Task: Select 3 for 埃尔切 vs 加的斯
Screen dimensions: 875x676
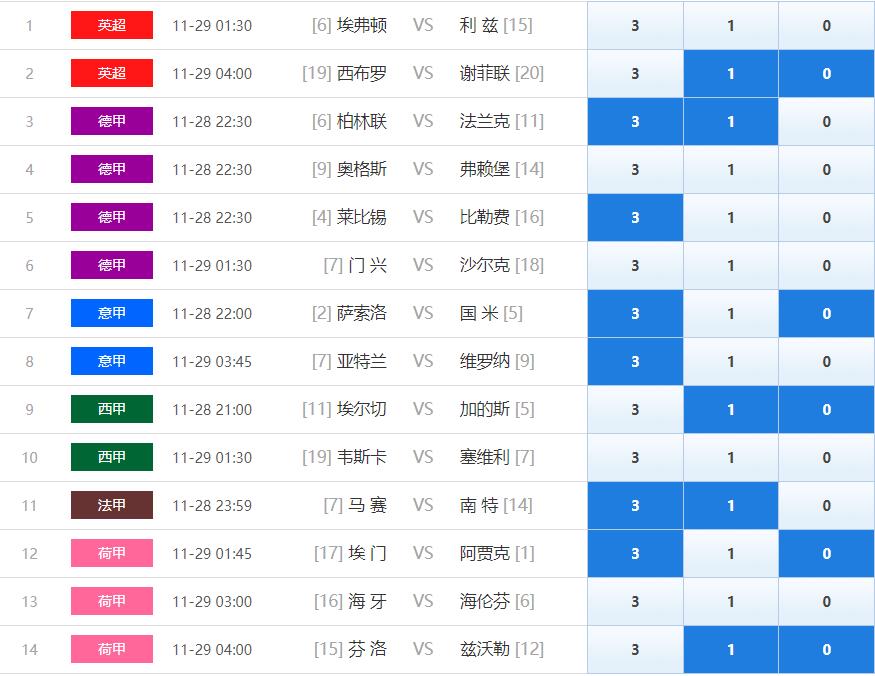Action: tap(635, 409)
